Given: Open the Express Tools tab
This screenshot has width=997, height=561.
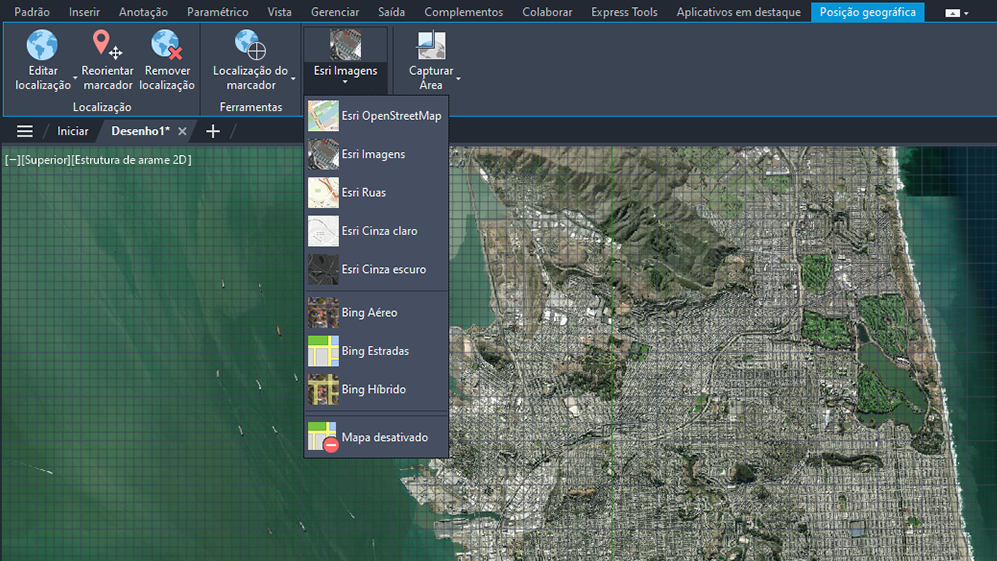Looking at the screenshot, I should click(624, 12).
